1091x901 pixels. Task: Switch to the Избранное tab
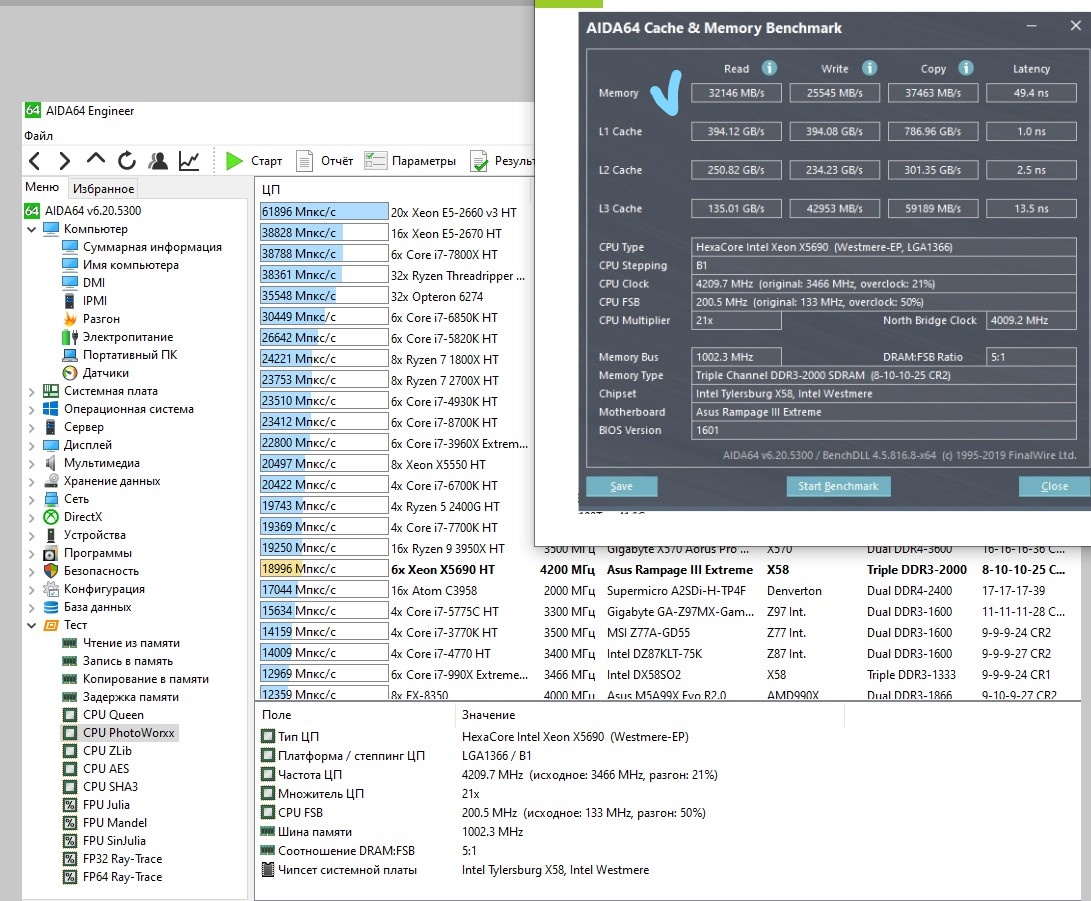coord(103,189)
